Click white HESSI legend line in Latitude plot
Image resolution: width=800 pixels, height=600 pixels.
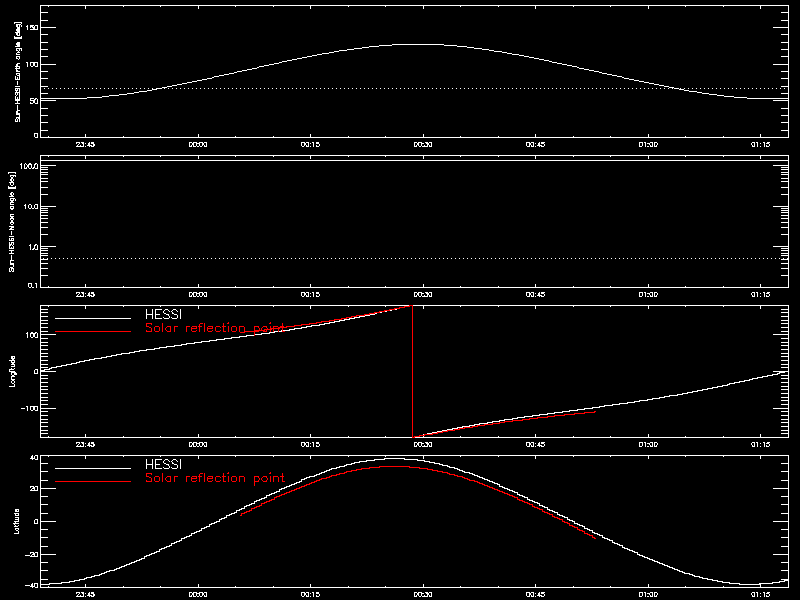point(93,468)
